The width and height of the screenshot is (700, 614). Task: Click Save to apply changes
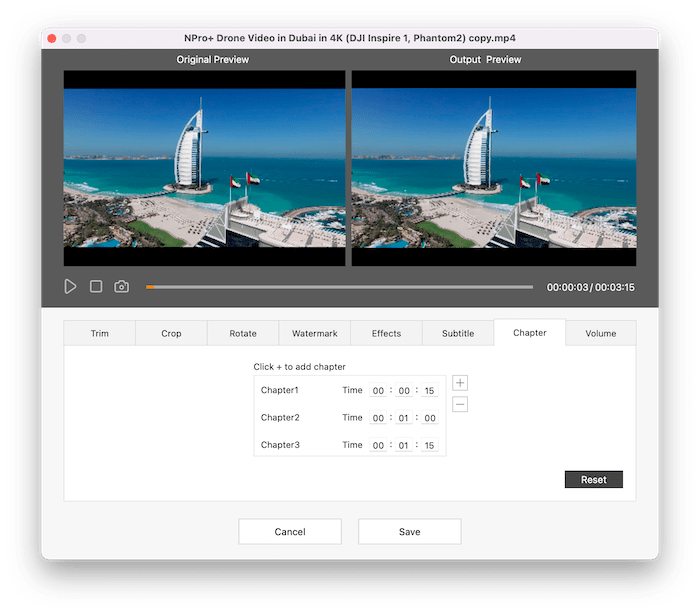tap(409, 532)
